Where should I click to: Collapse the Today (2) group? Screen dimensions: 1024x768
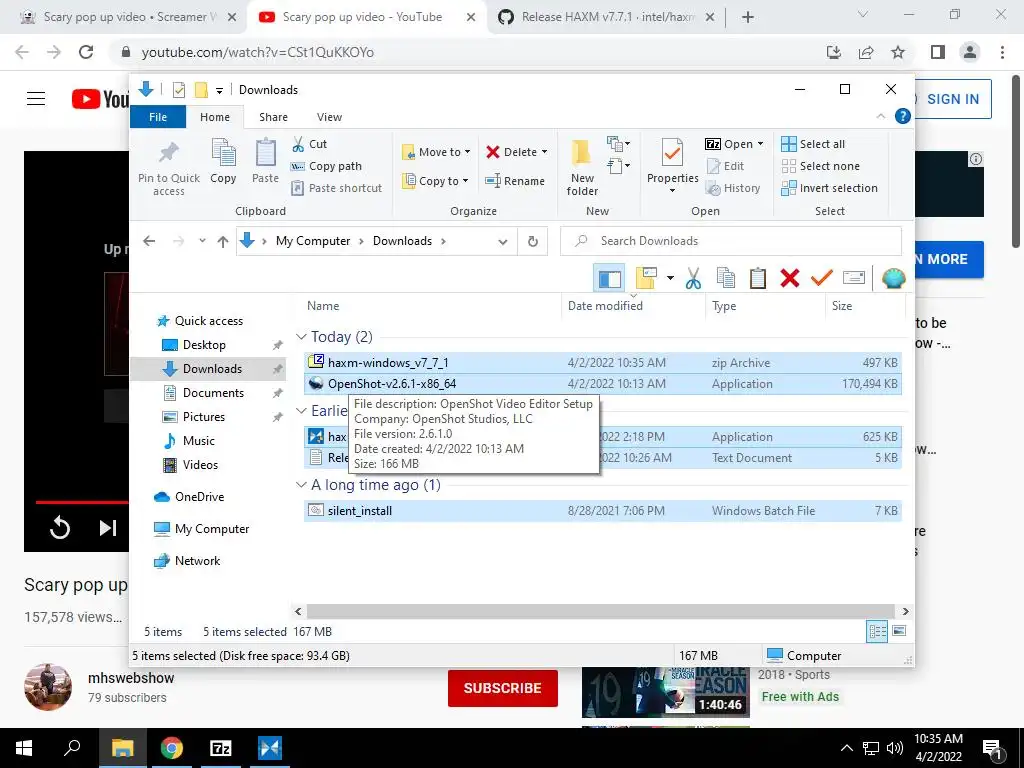[x=301, y=336]
